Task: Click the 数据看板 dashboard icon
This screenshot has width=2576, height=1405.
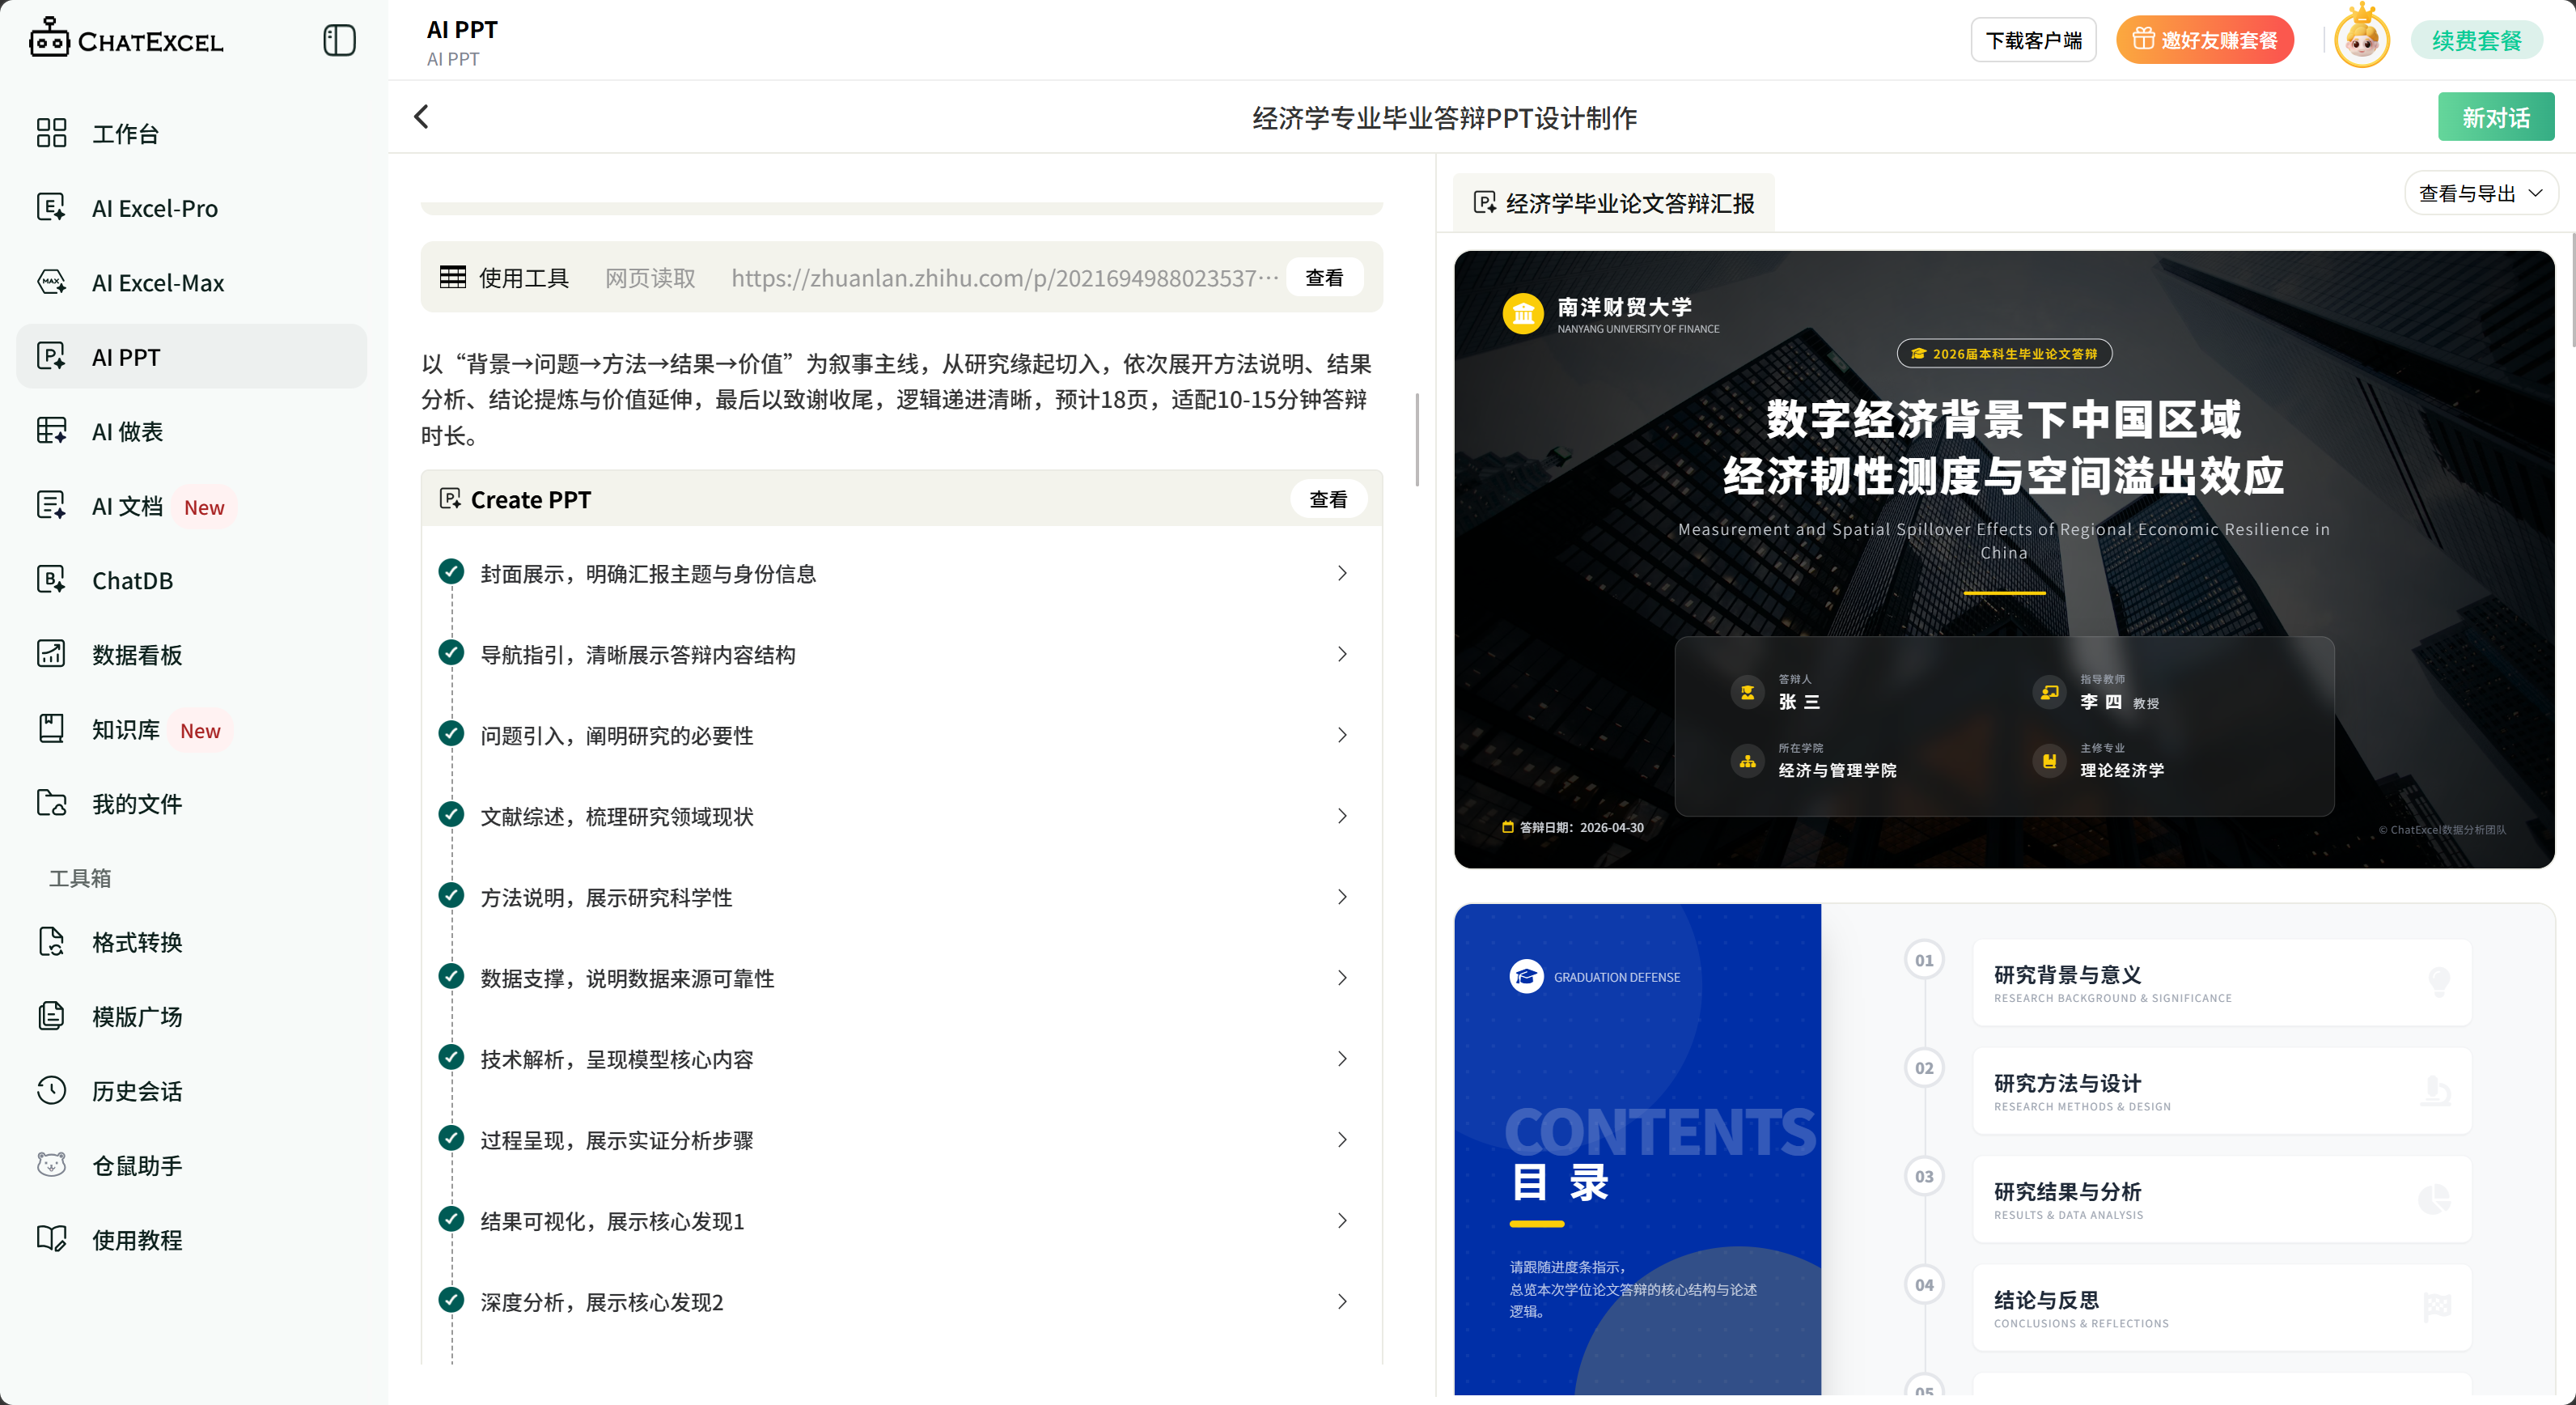Action: pyautogui.click(x=51, y=654)
